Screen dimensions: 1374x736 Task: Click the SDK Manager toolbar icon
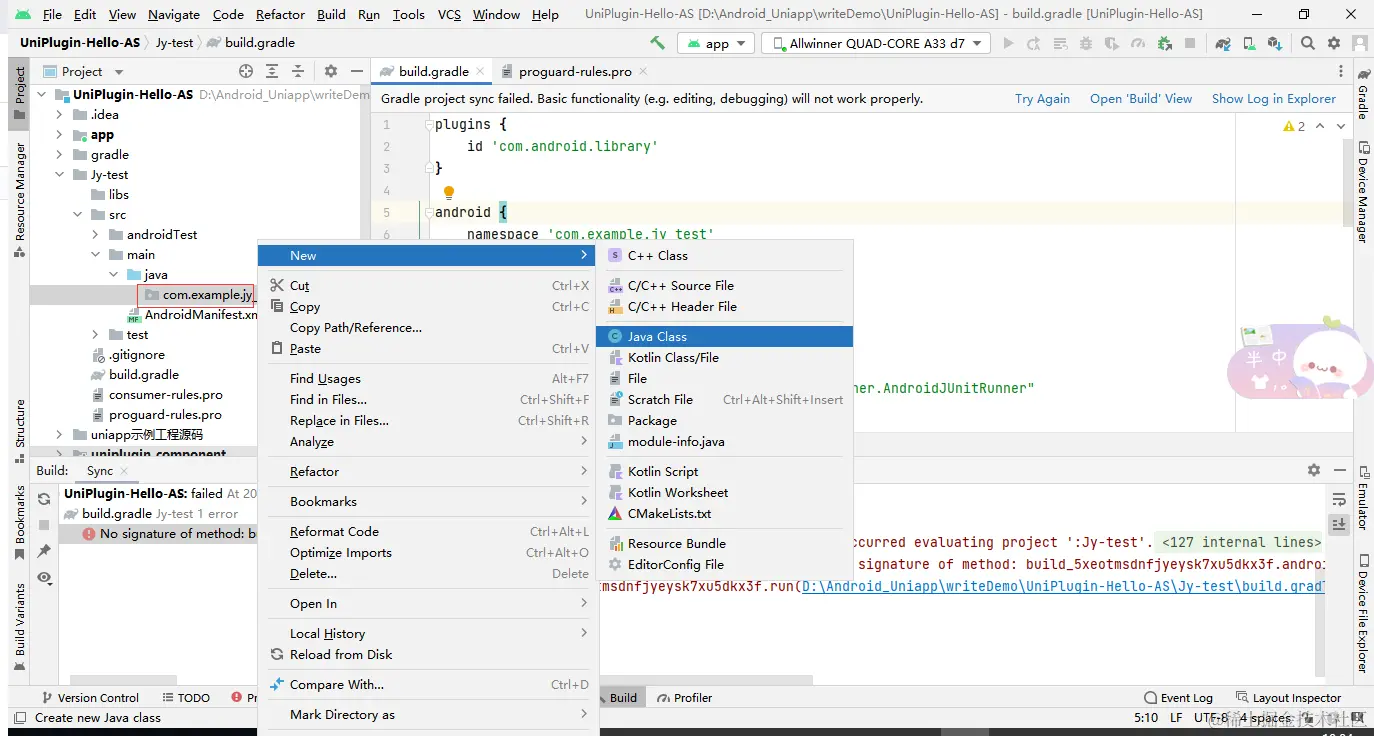tap(1273, 43)
